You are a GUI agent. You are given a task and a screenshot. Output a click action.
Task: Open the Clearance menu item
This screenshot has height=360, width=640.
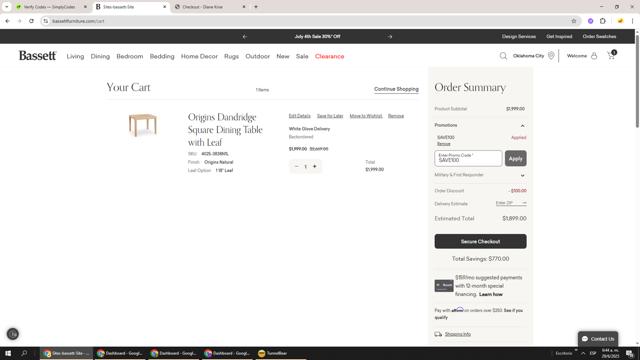[329, 56]
